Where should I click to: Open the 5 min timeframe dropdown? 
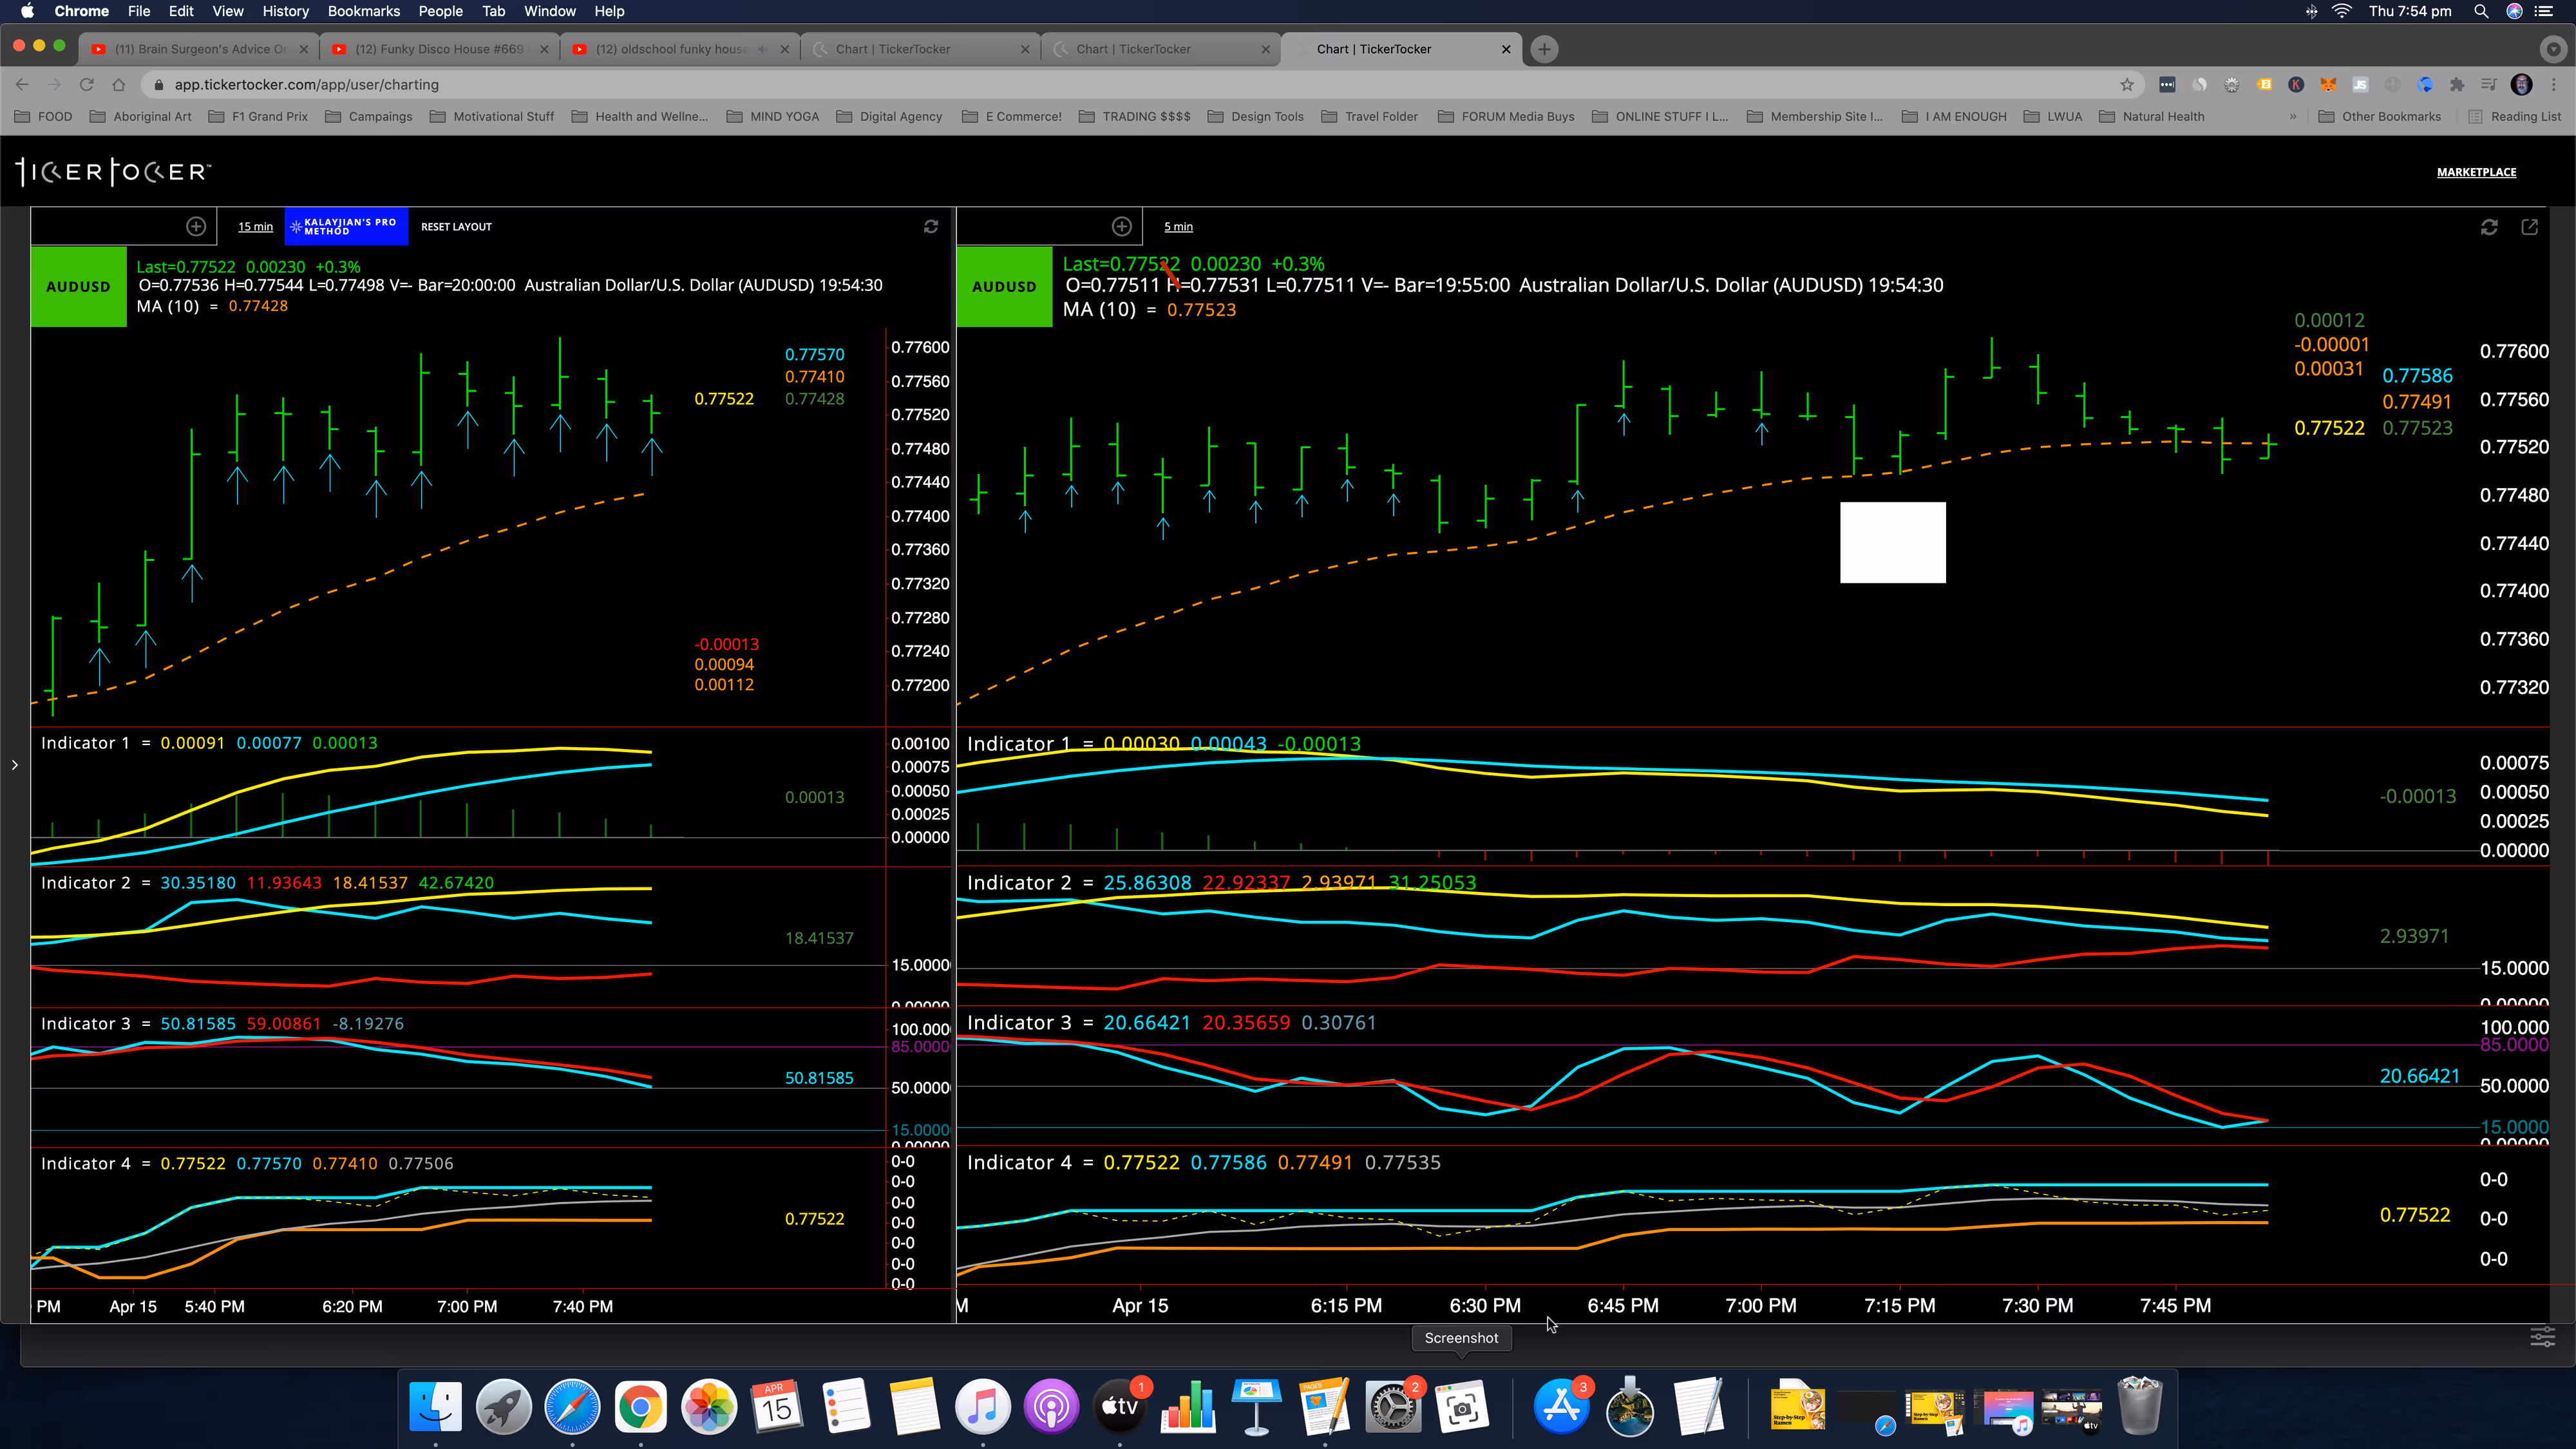click(x=1178, y=227)
